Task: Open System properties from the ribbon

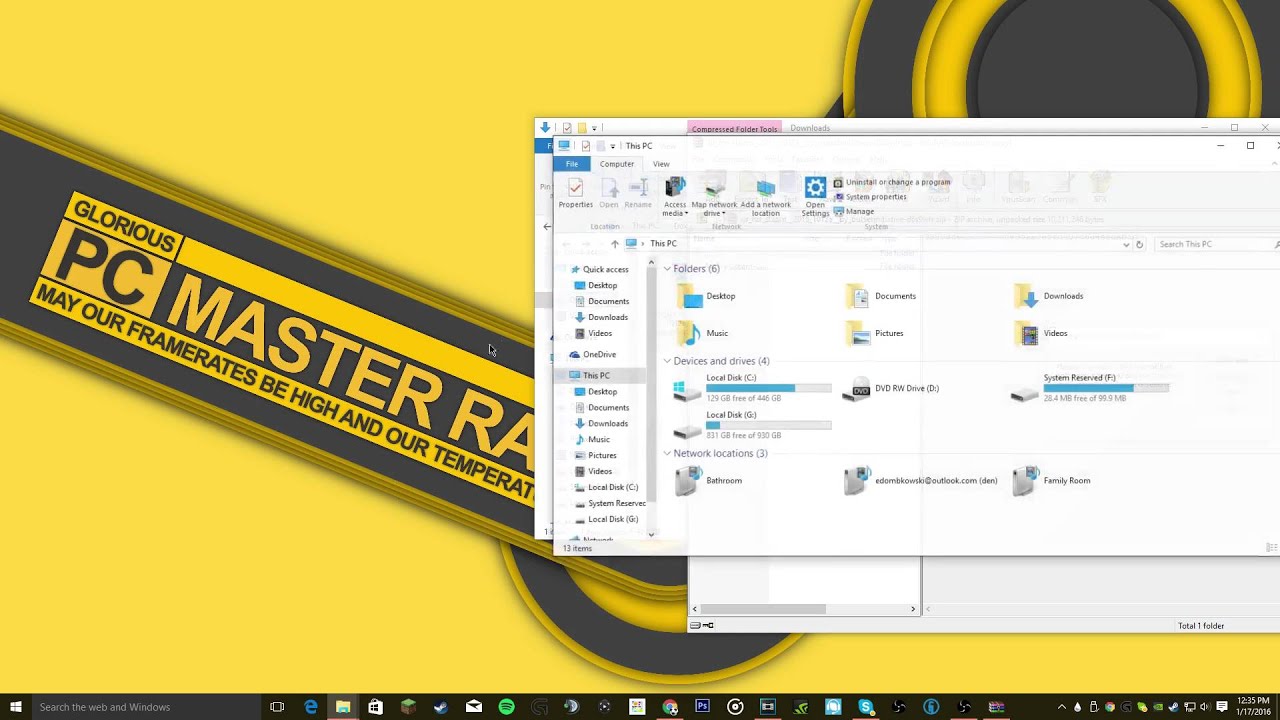Action: click(869, 197)
